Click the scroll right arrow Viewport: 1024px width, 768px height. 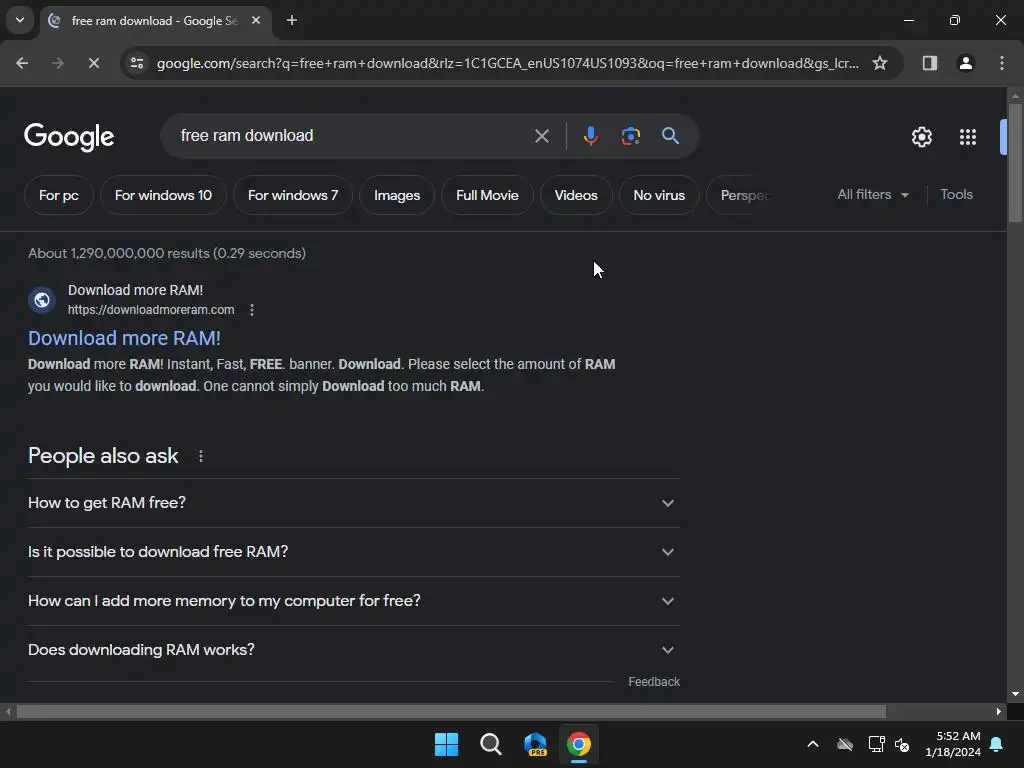tap(999, 712)
